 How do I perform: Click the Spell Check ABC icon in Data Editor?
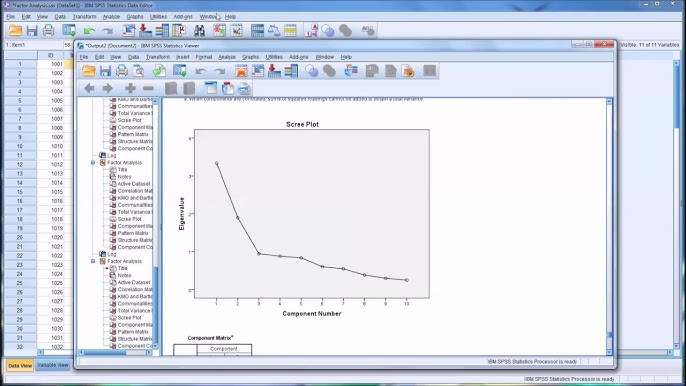coord(368,31)
